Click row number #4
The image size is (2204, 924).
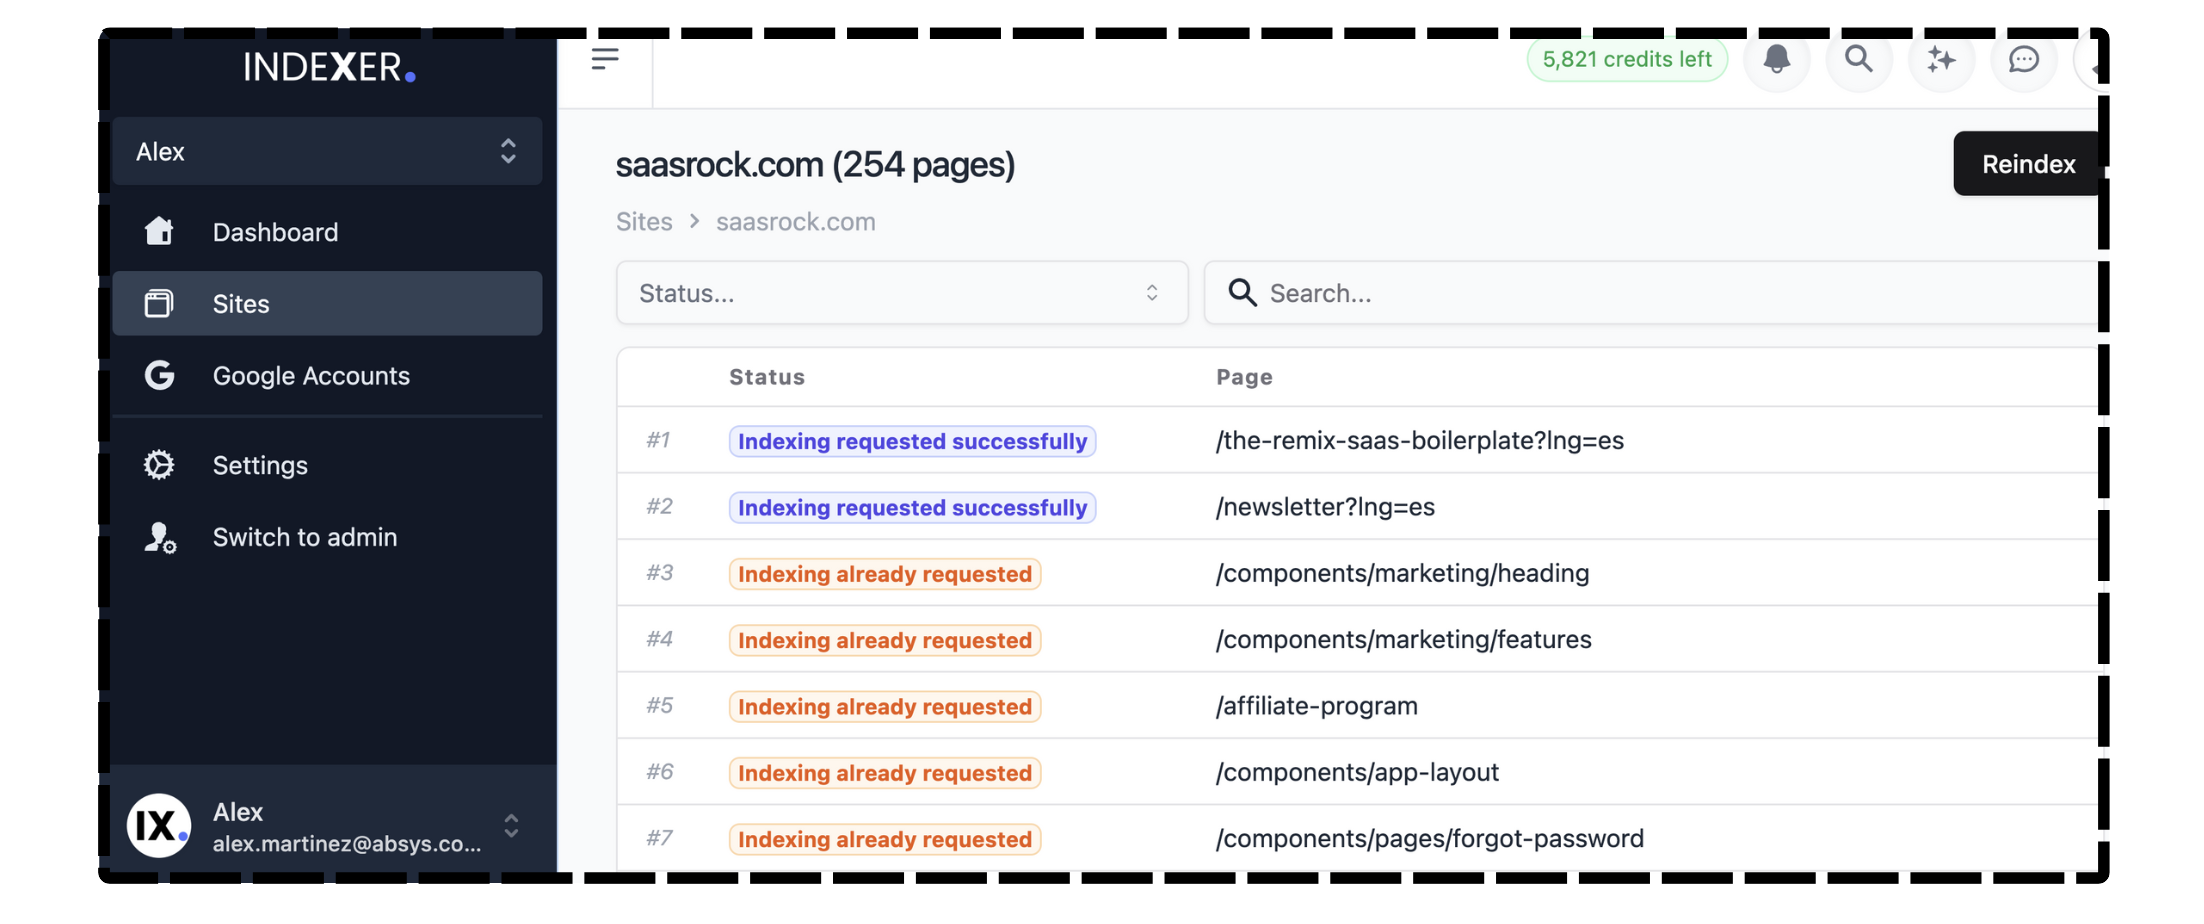click(x=659, y=639)
